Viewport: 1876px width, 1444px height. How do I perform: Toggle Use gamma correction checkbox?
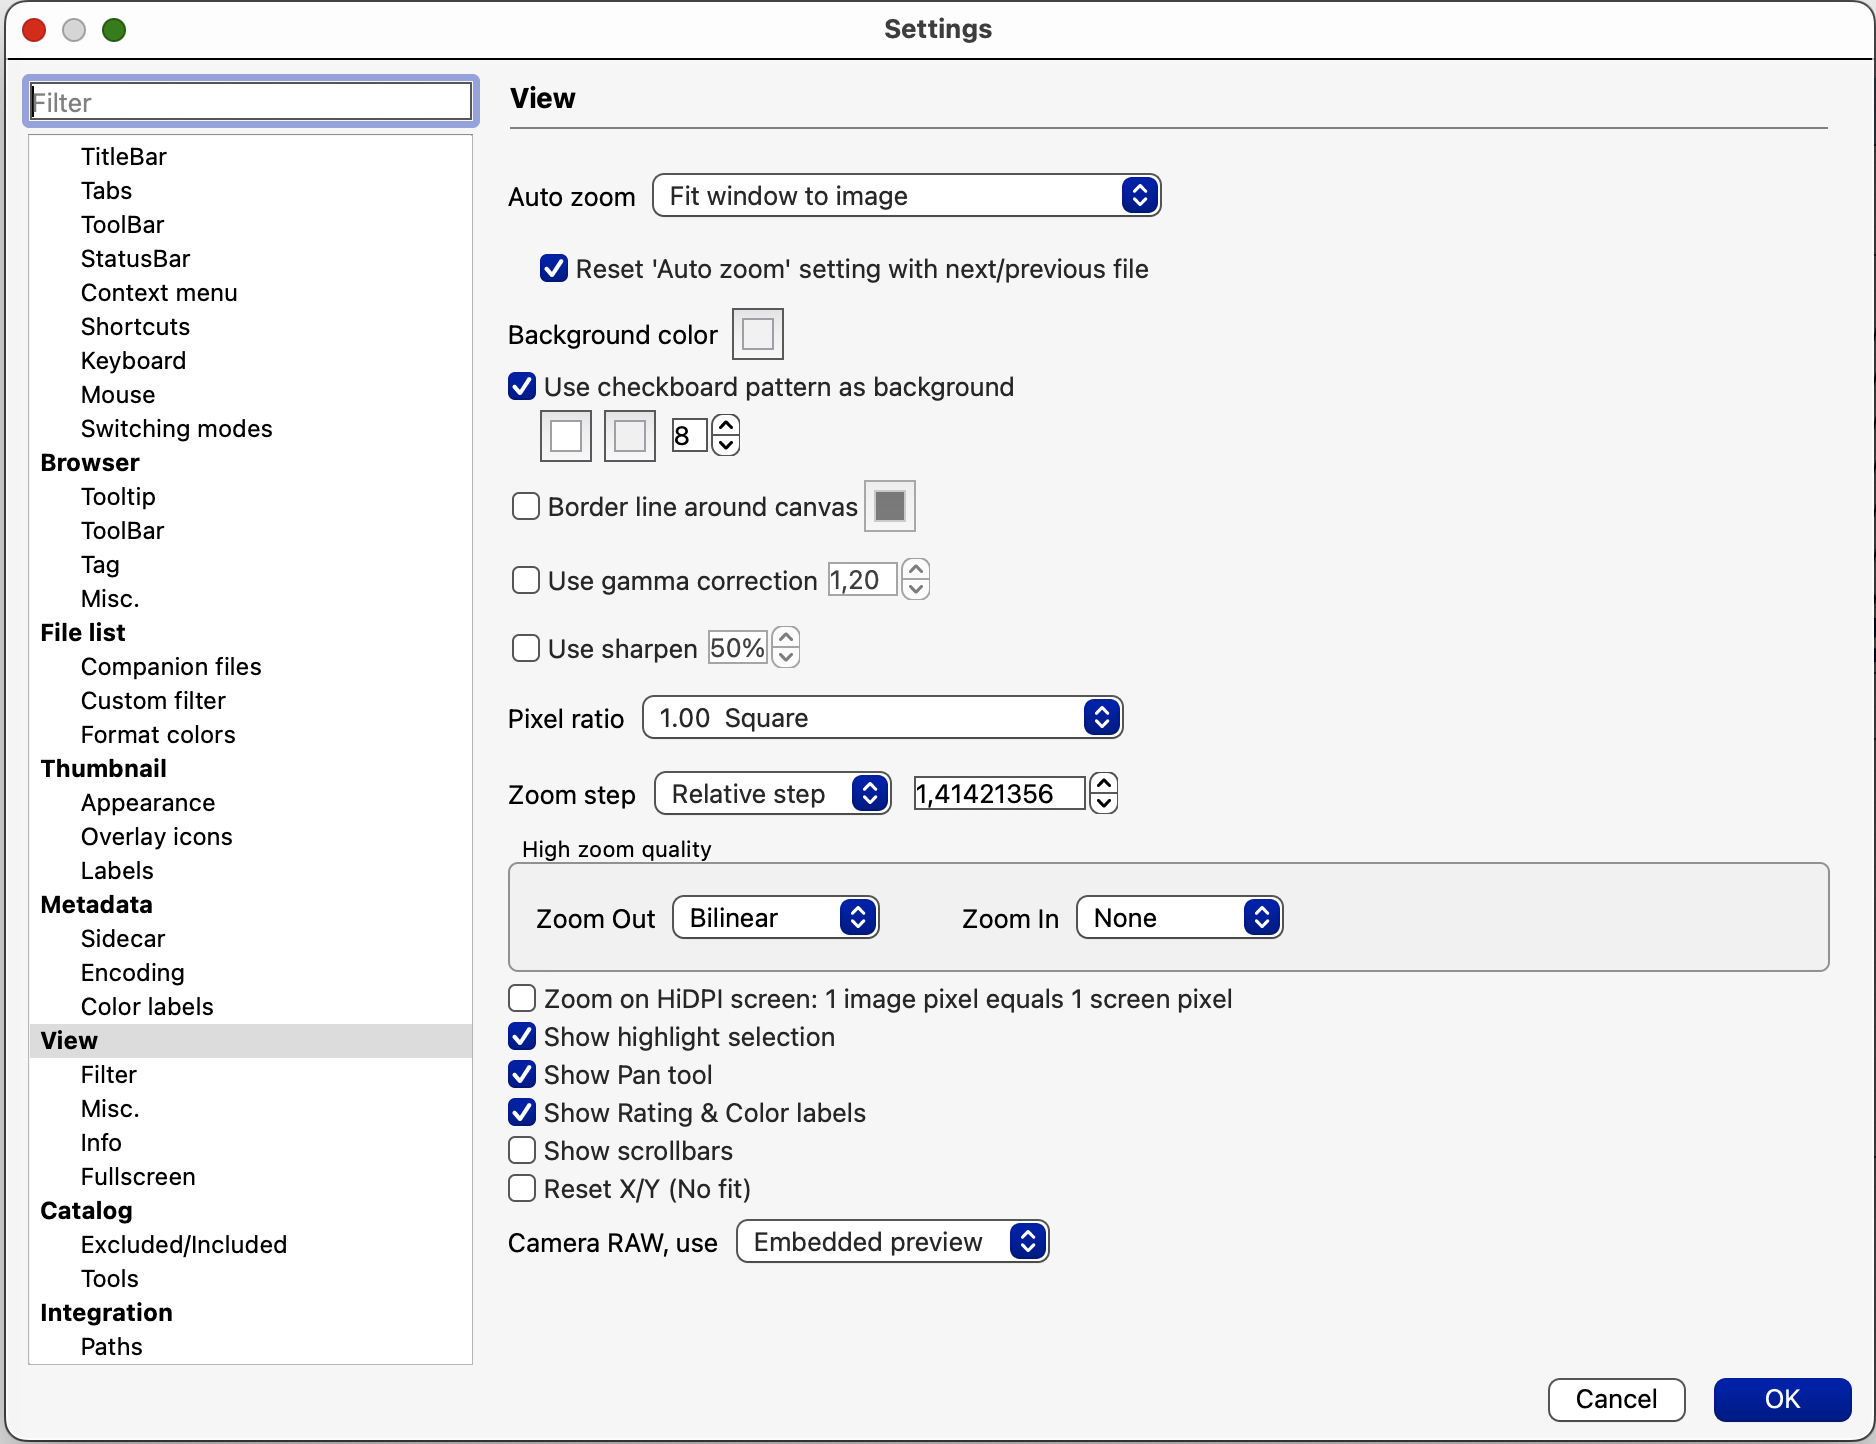pos(526,581)
